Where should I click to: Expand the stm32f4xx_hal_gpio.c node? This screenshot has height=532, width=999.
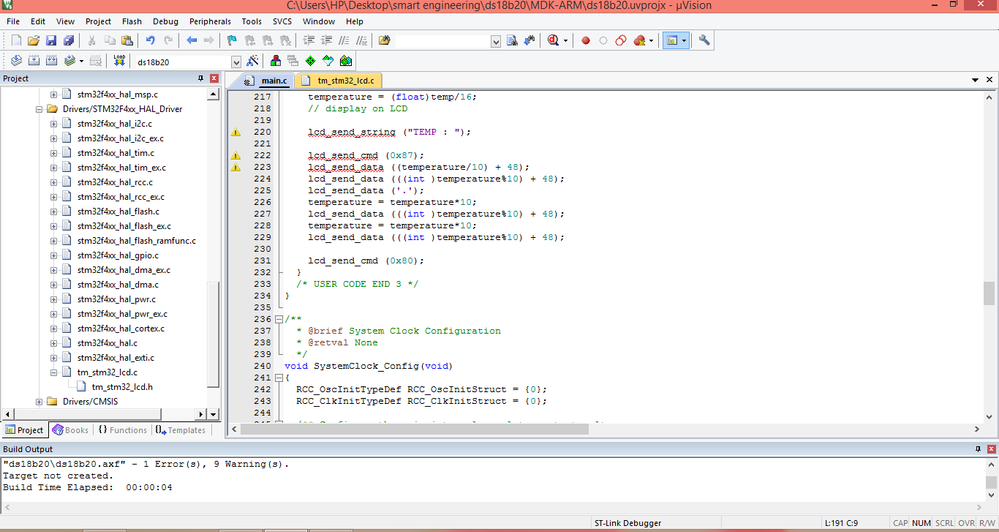pyautogui.click(x=54, y=255)
